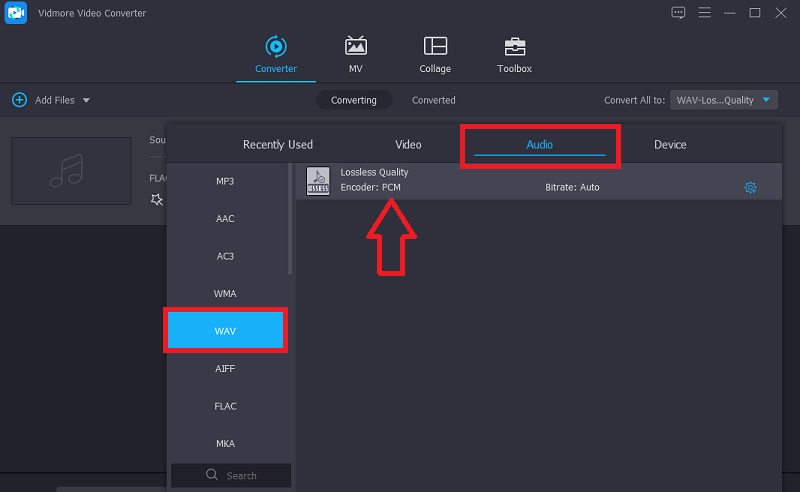Open the Convert All to format dropdown

tap(723, 100)
